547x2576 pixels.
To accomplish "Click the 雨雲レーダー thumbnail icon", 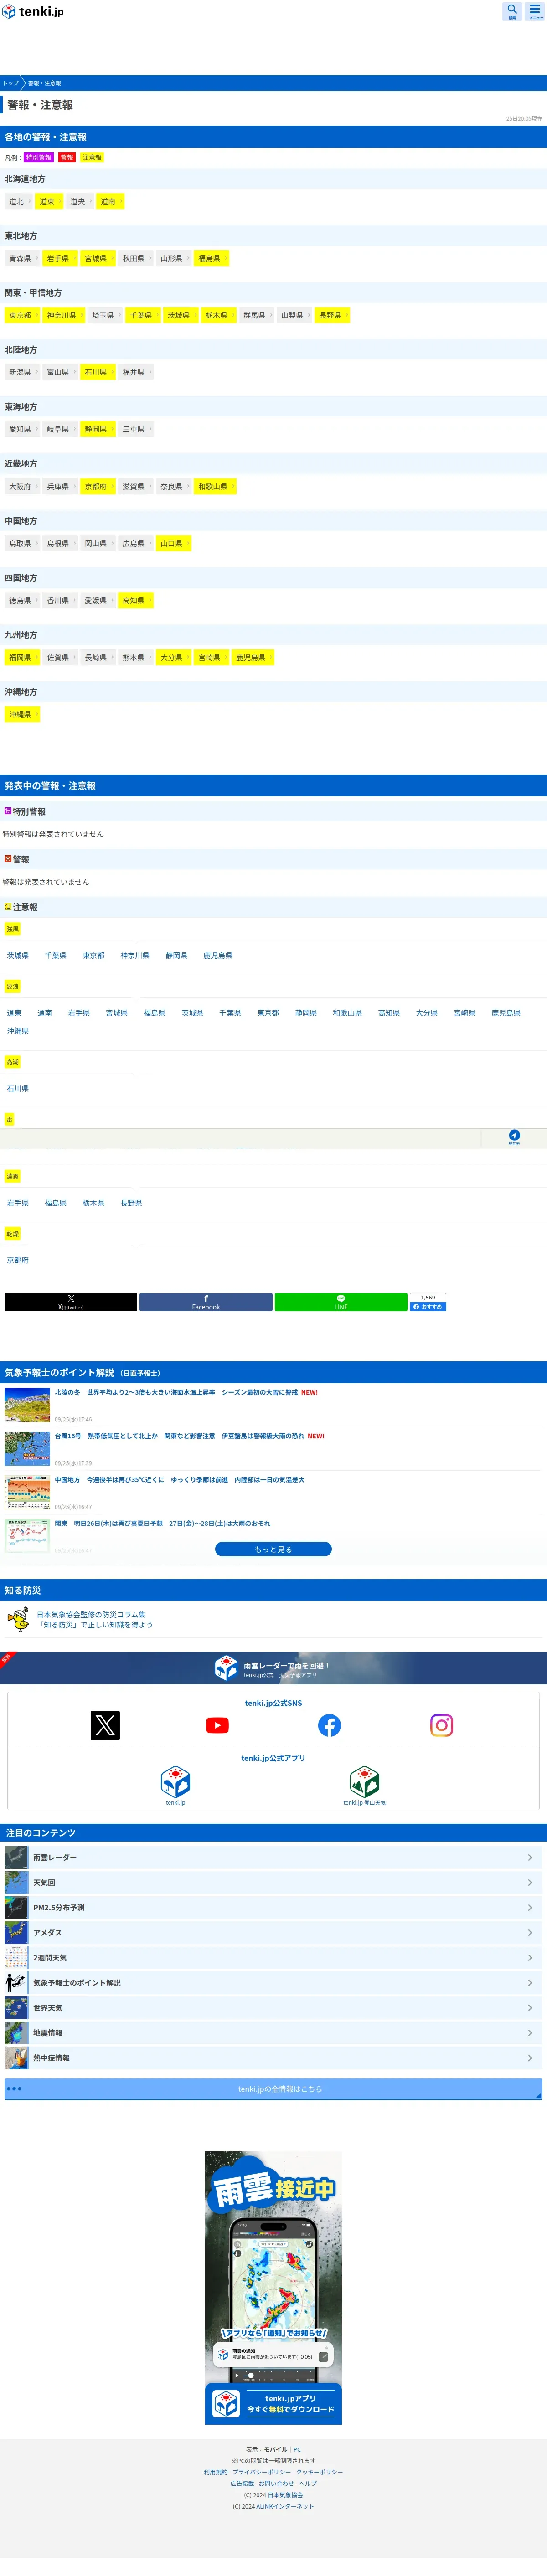I will coord(16,1857).
